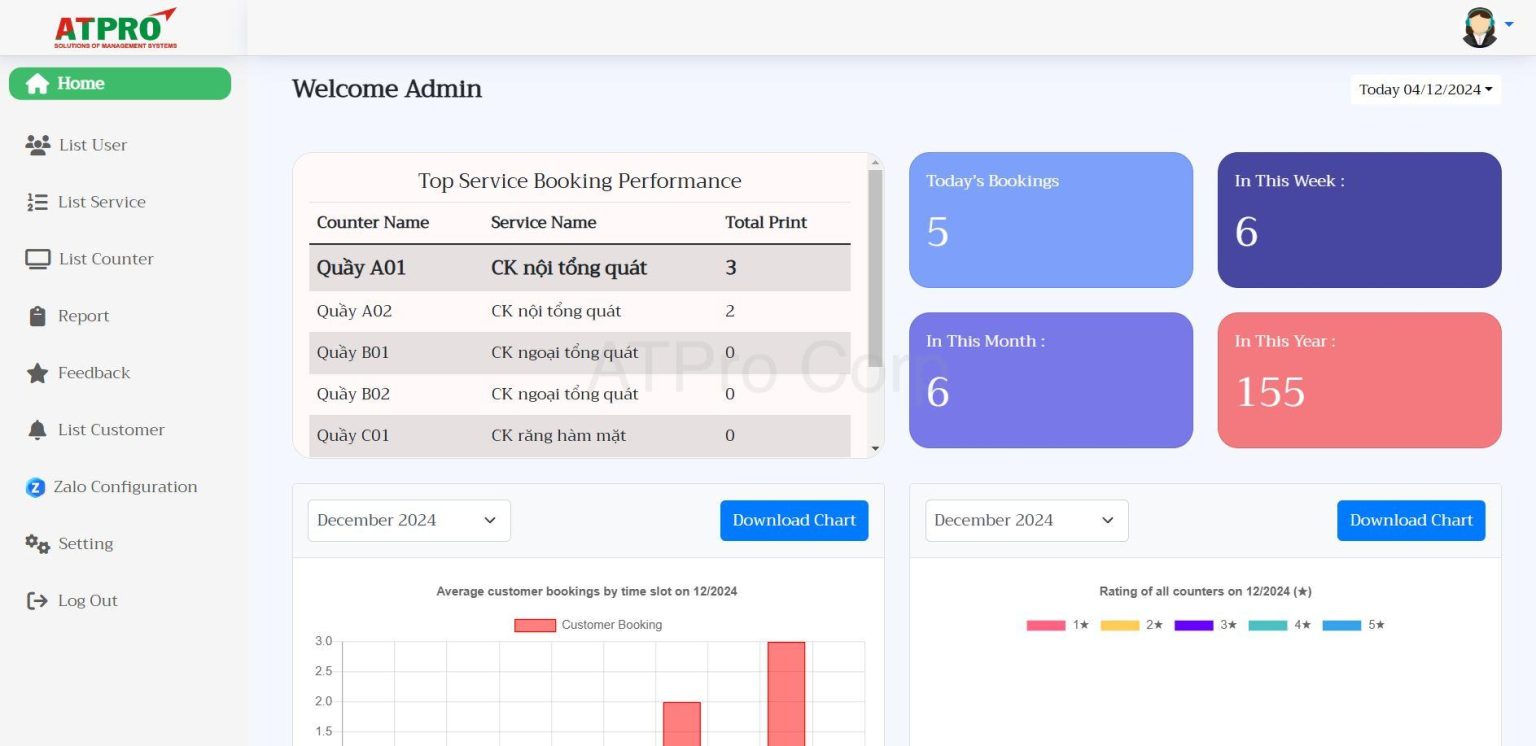
Task: Open the List Counter page
Action: point(106,259)
